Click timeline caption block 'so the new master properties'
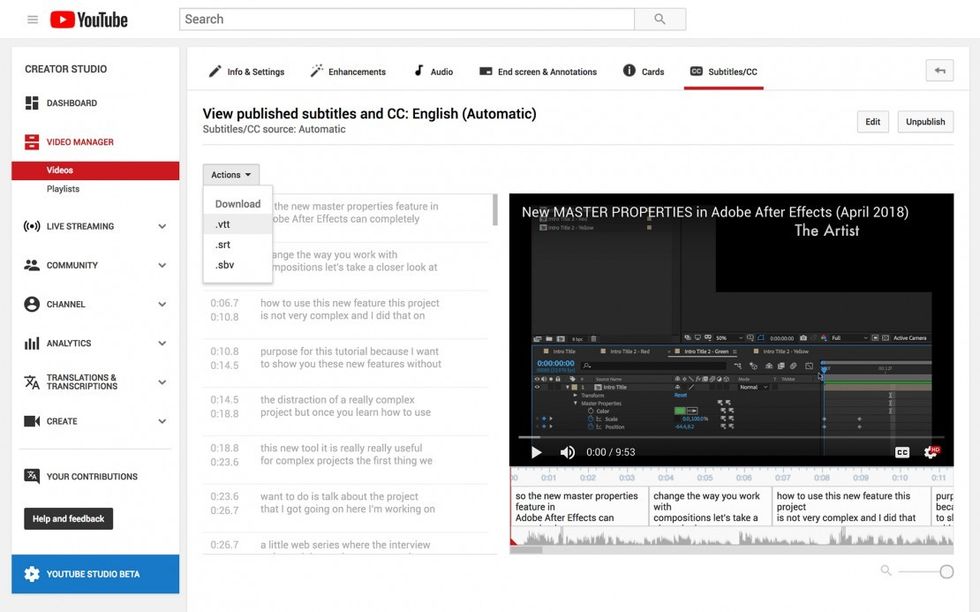The width and height of the screenshot is (980, 612). pyautogui.click(x=579, y=506)
